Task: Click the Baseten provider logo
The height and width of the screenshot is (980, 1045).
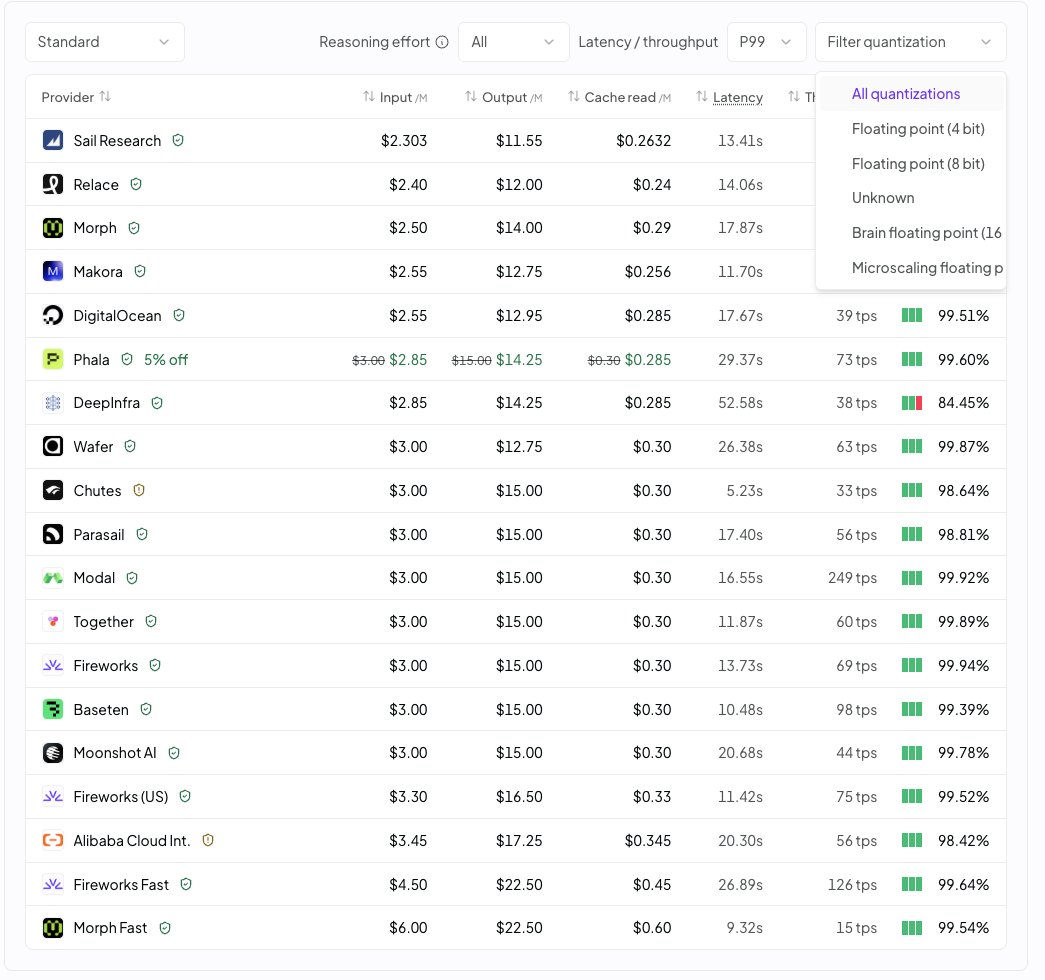Action: click(53, 710)
